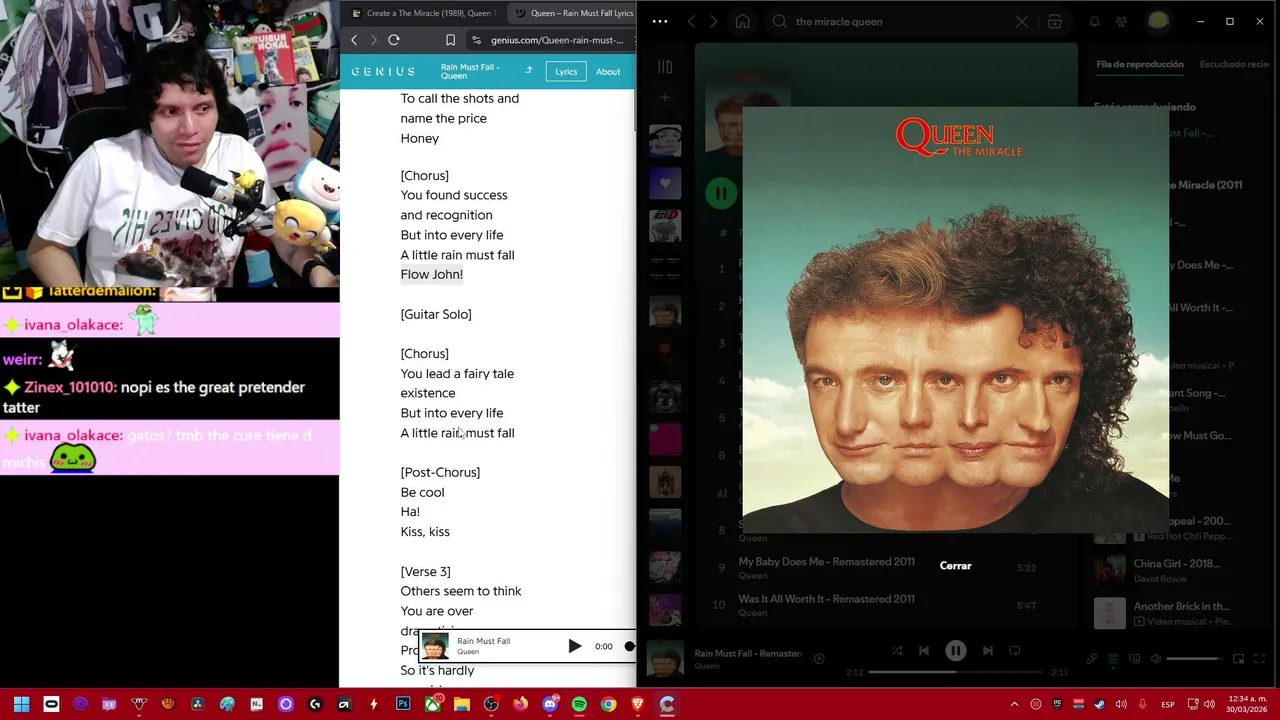Open Spotify from the taskbar
The height and width of the screenshot is (720, 1280).
pos(579,704)
